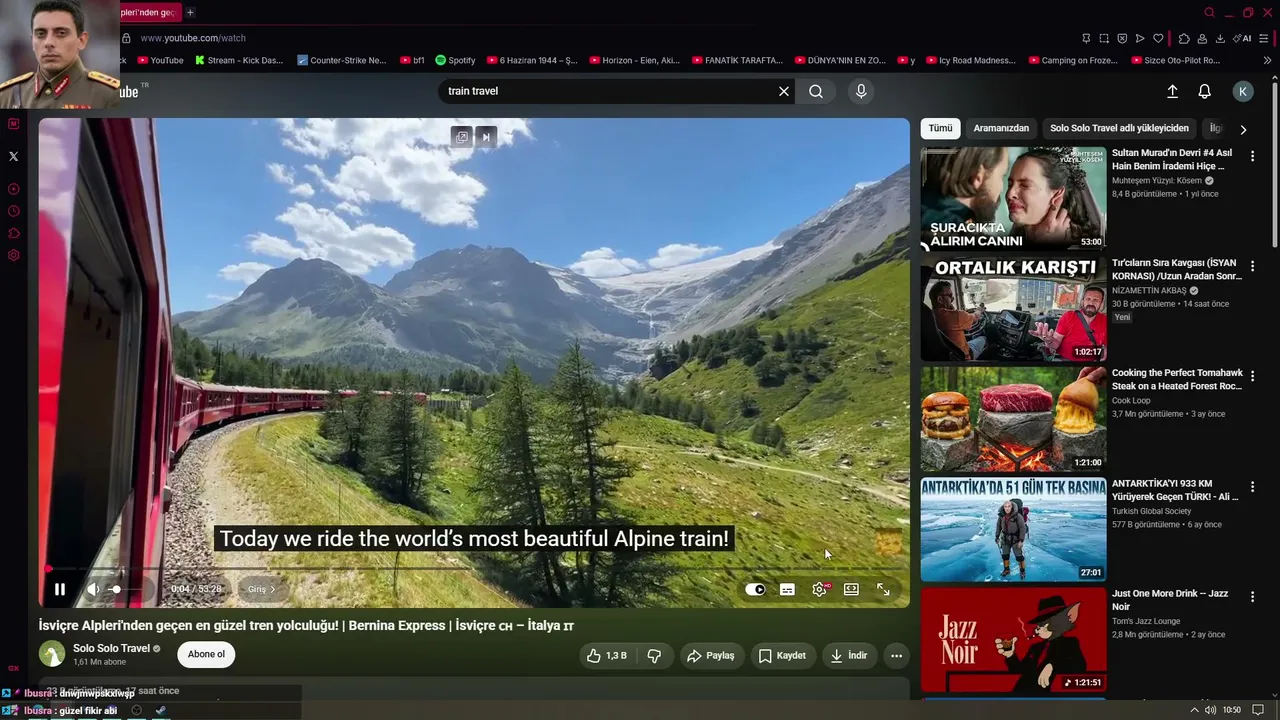The height and width of the screenshot is (720, 1280).
Task: Open the Tomahawk Steak video thumbnail
Action: [1013, 419]
